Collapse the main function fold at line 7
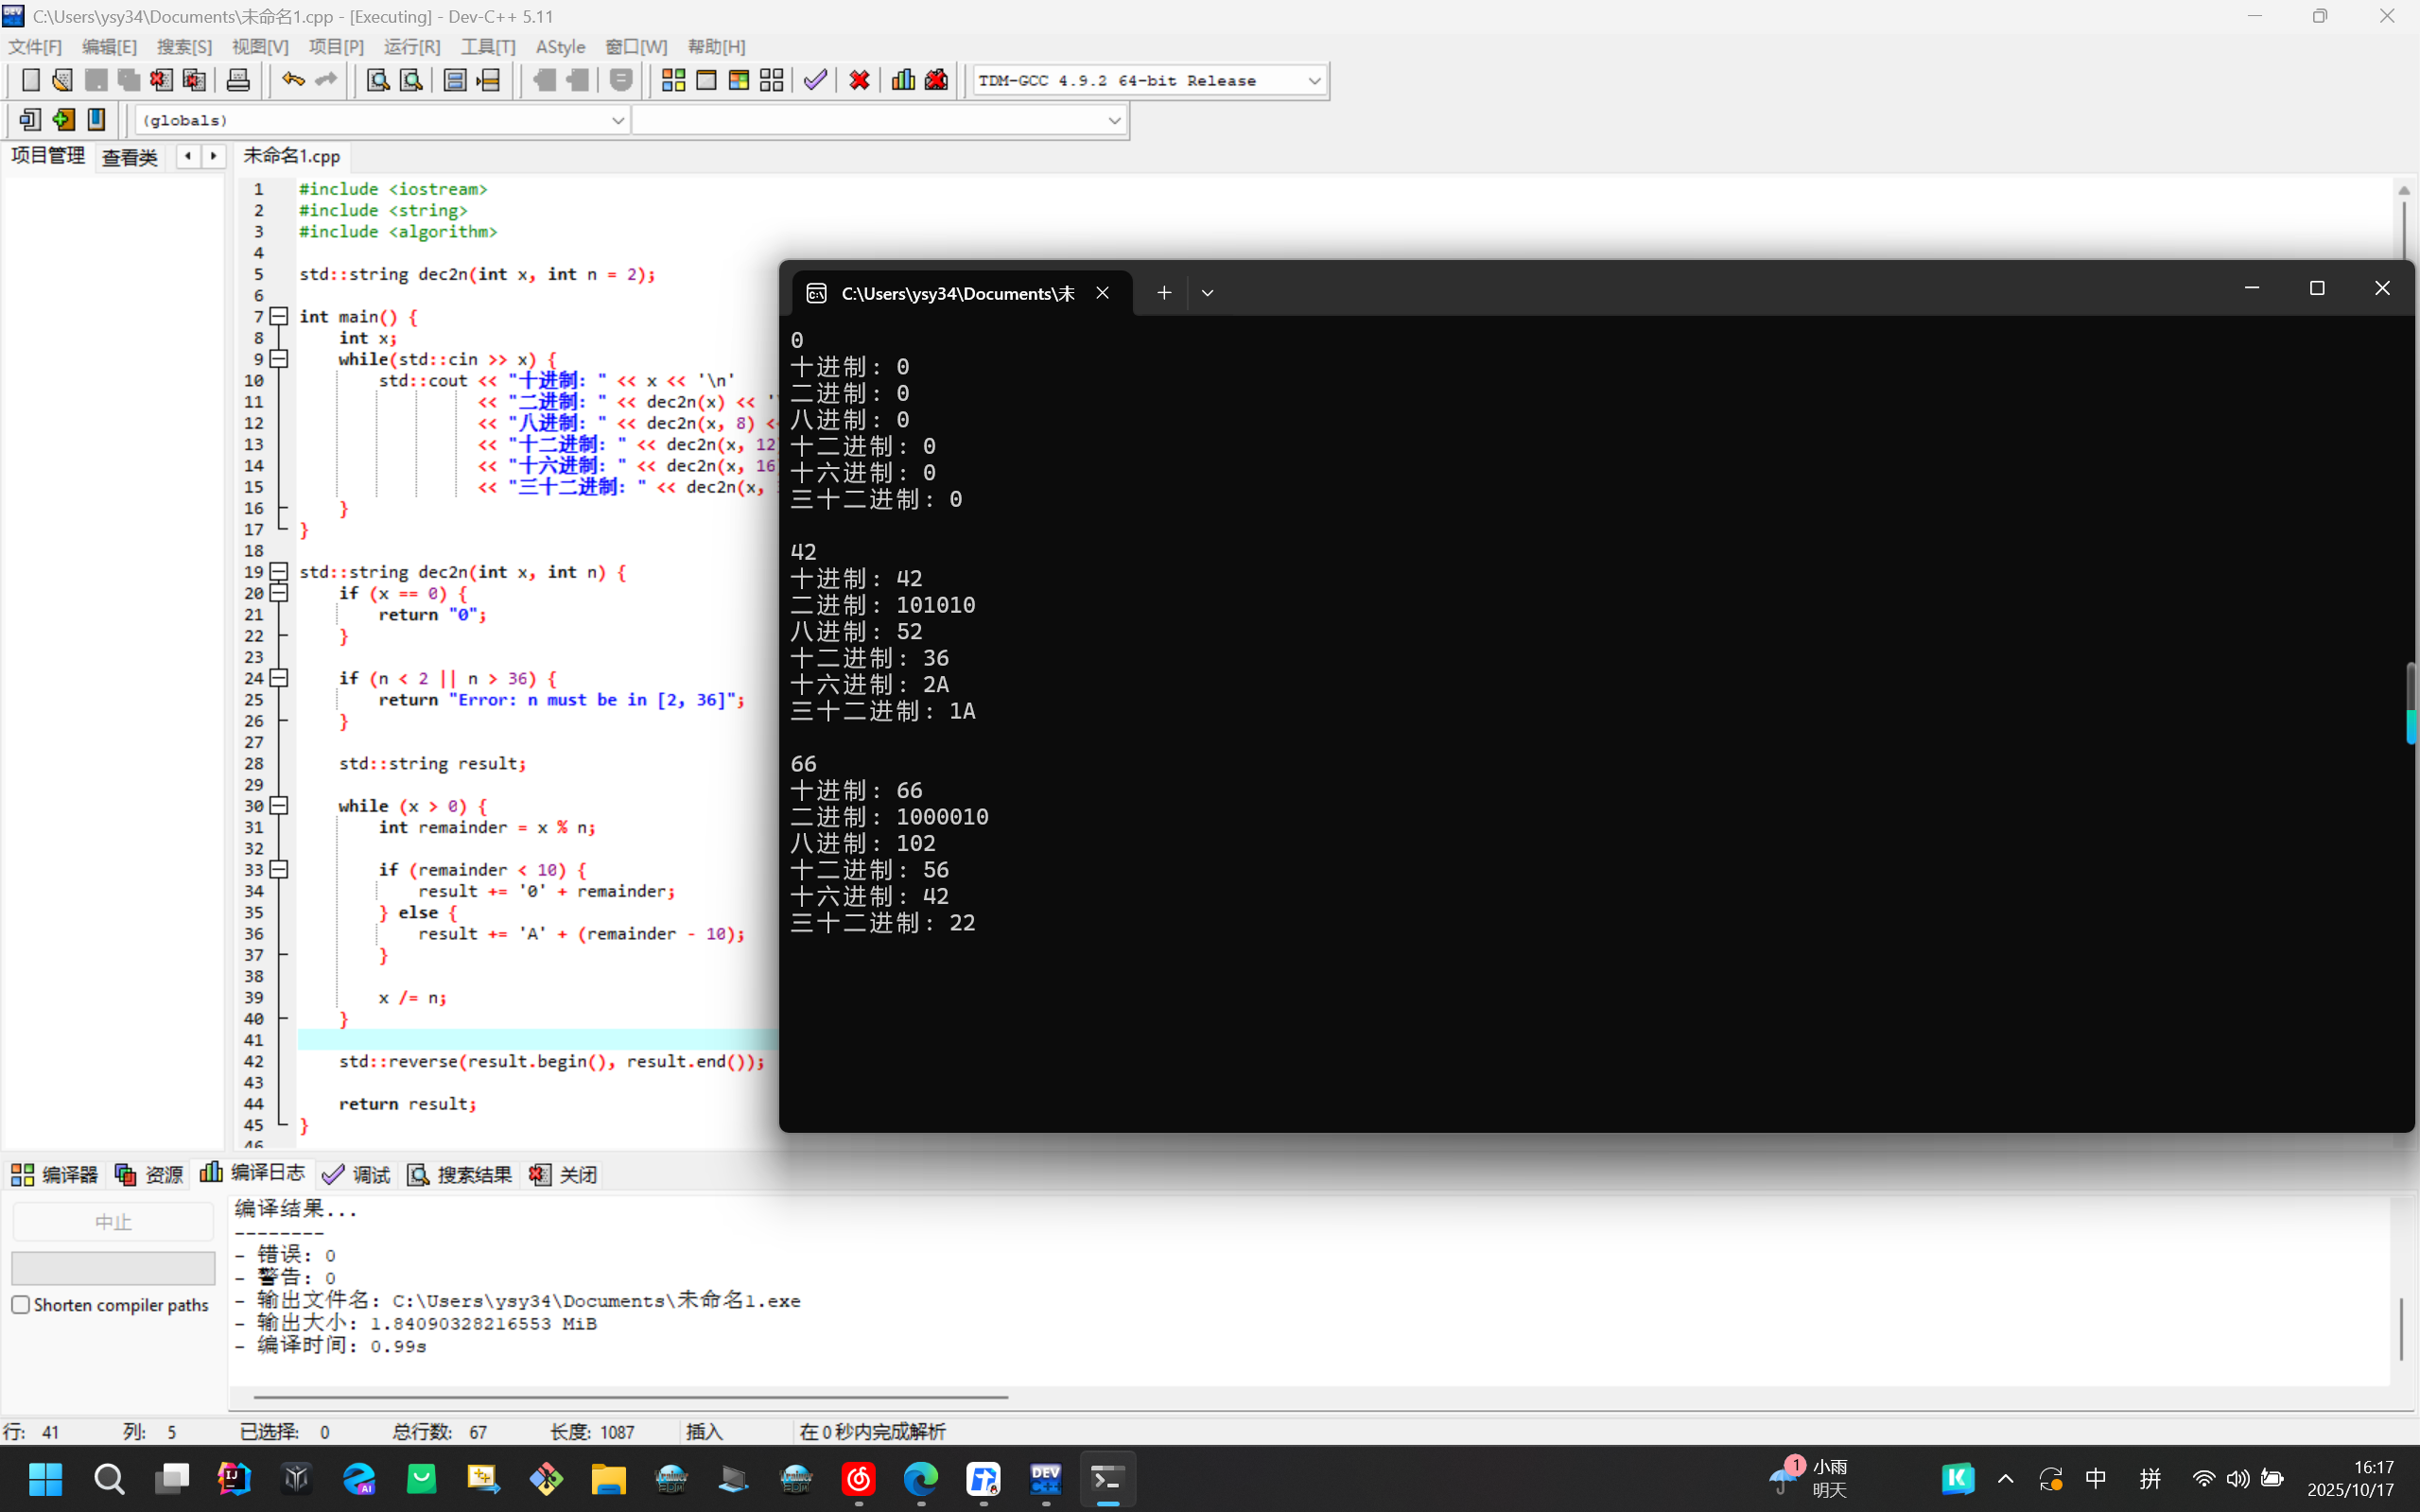 click(279, 316)
